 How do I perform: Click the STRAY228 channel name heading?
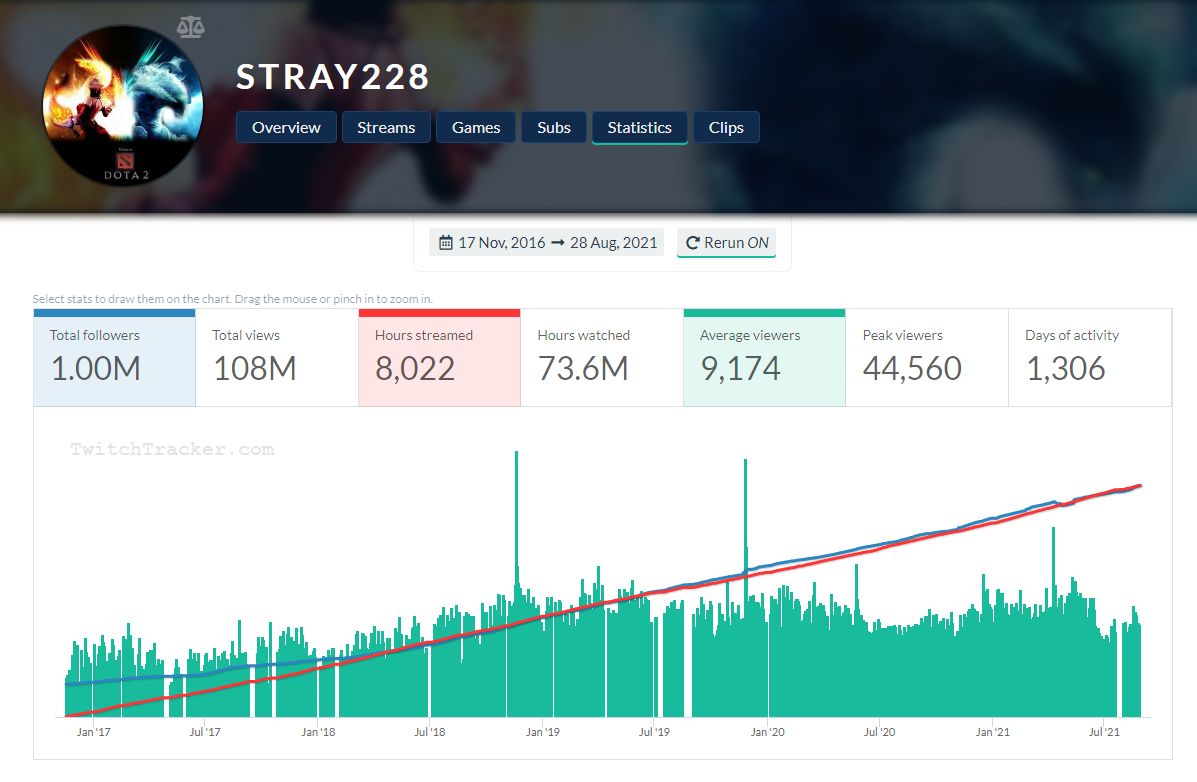(x=333, y=77)
